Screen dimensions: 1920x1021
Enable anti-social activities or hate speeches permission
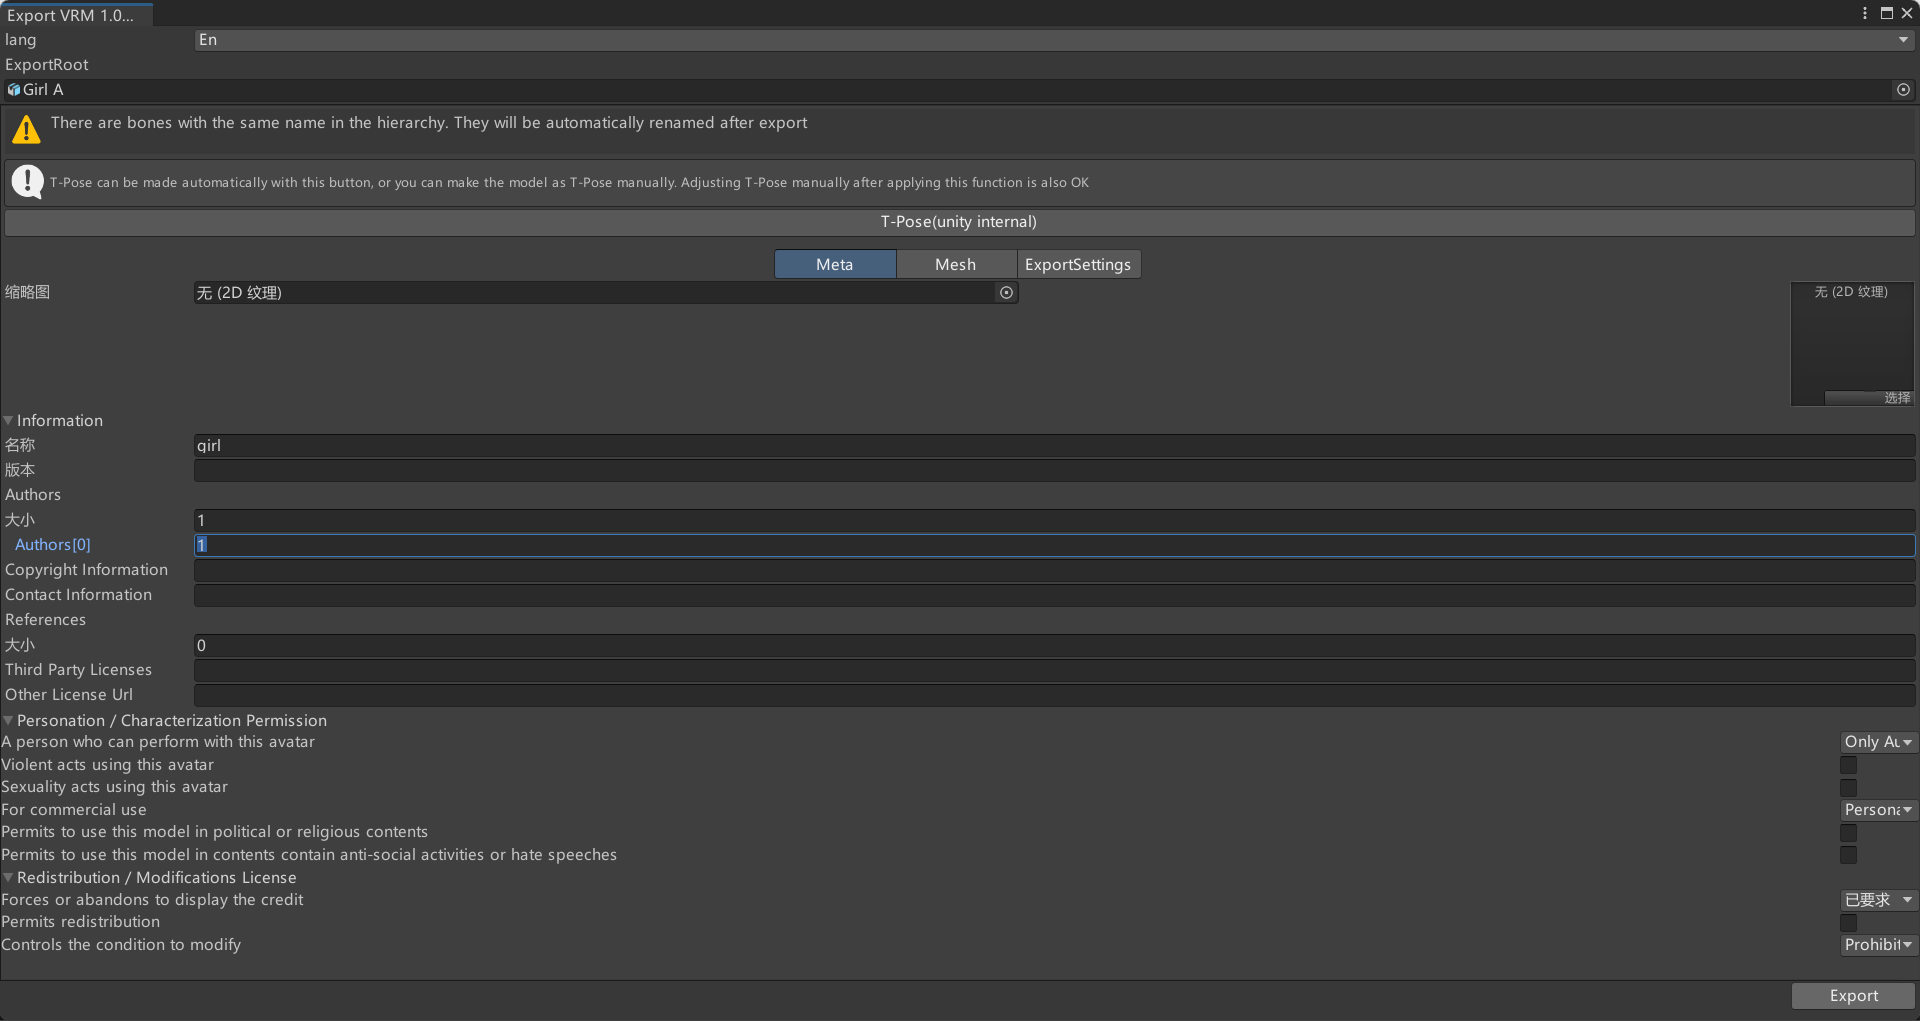[x=1848, y=855]
